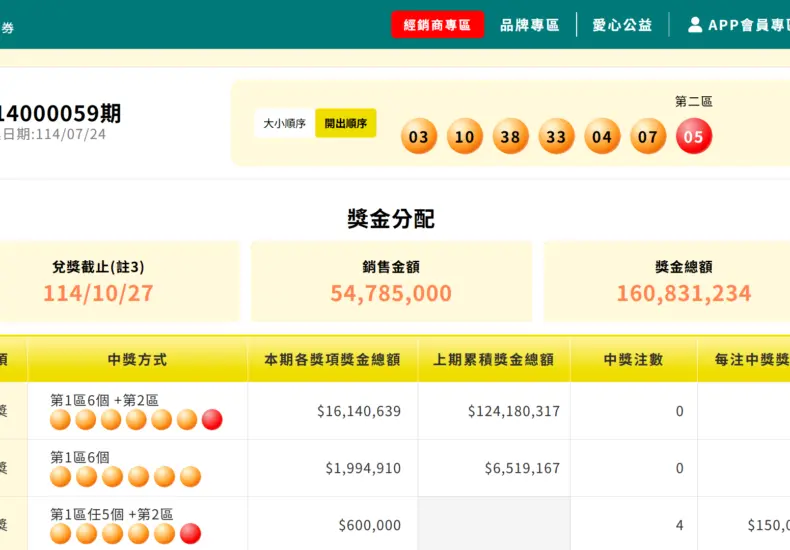Click the 第二區 label

coord(694,102)
